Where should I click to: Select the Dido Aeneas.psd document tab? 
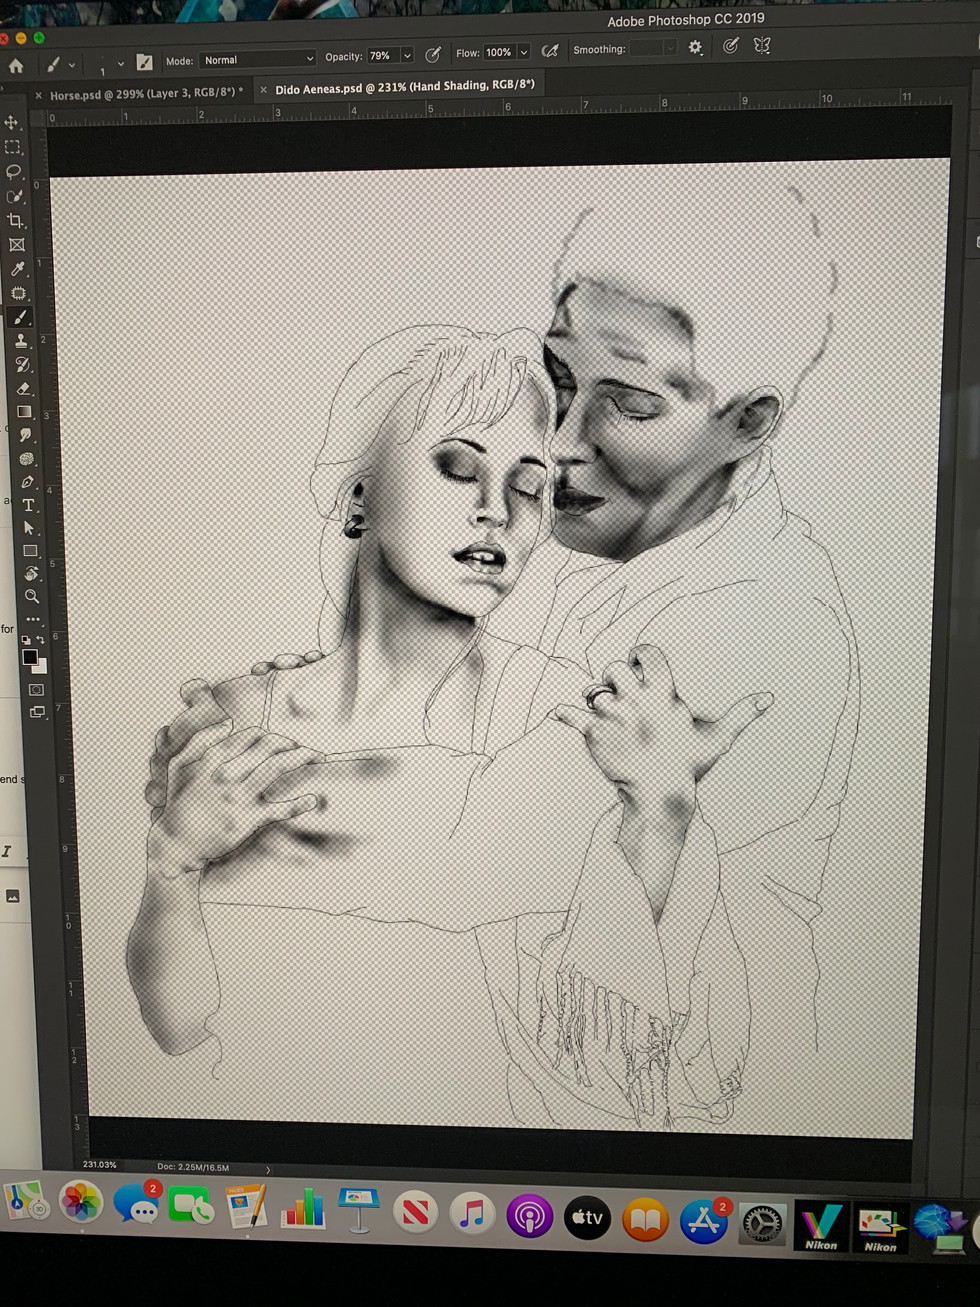click(x=405, y=87)
